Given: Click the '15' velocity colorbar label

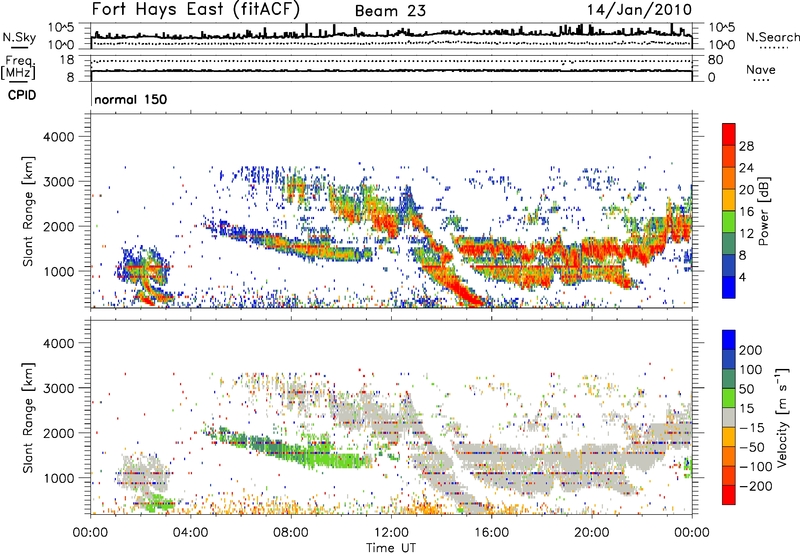Looking at the screenshot, I should click(x=746, y=409).
